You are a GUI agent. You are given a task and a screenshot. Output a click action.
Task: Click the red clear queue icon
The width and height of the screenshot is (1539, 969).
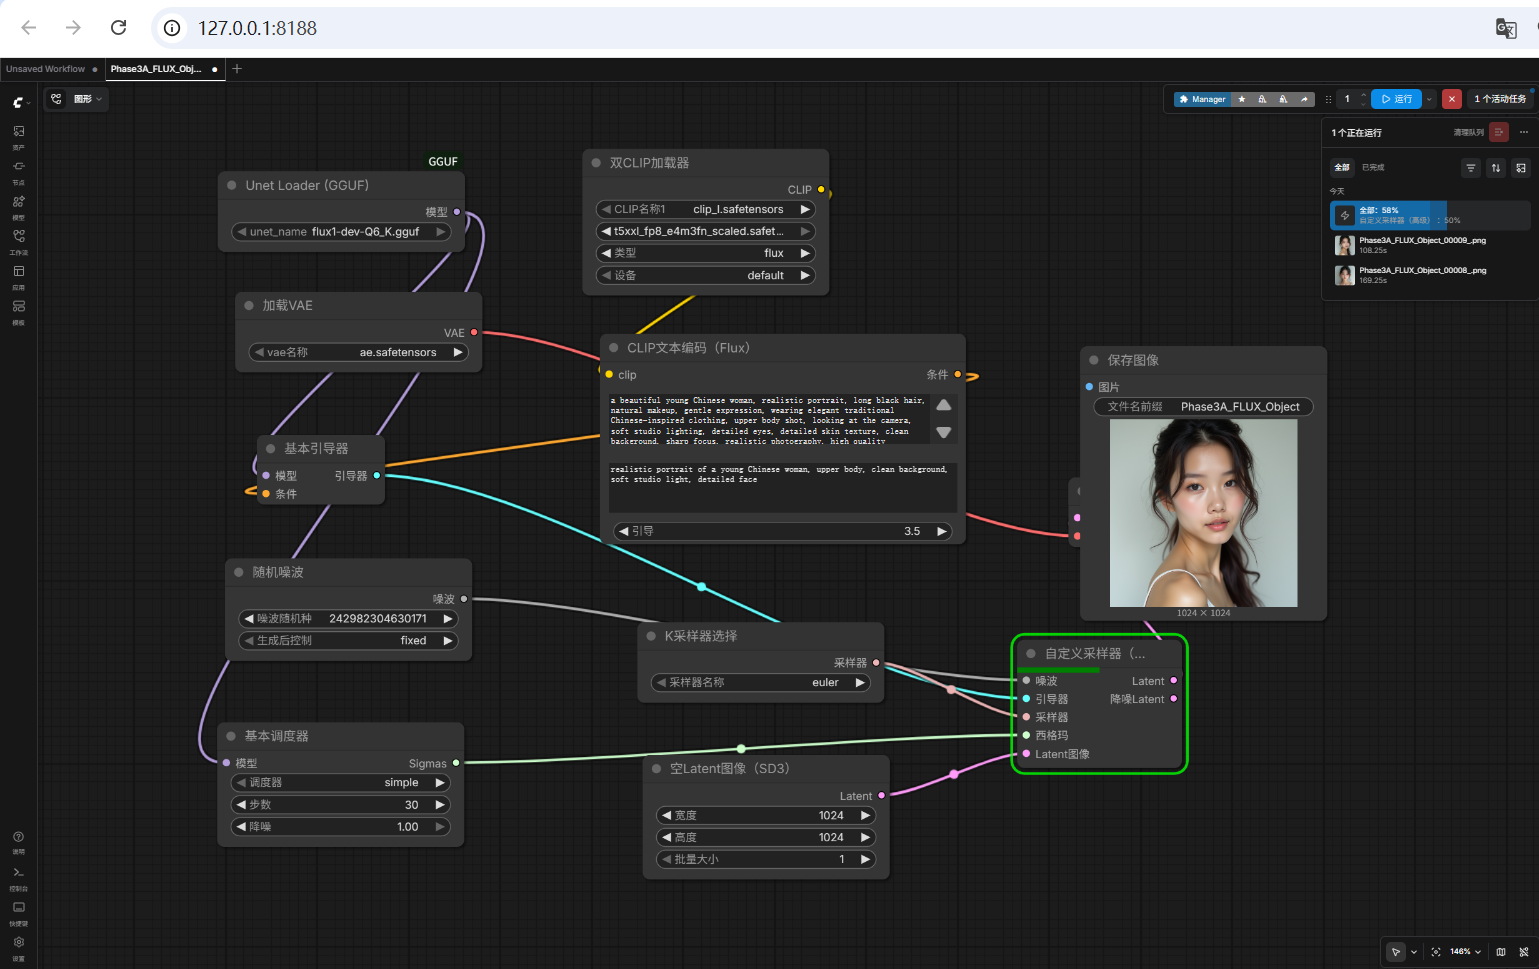1498,132
